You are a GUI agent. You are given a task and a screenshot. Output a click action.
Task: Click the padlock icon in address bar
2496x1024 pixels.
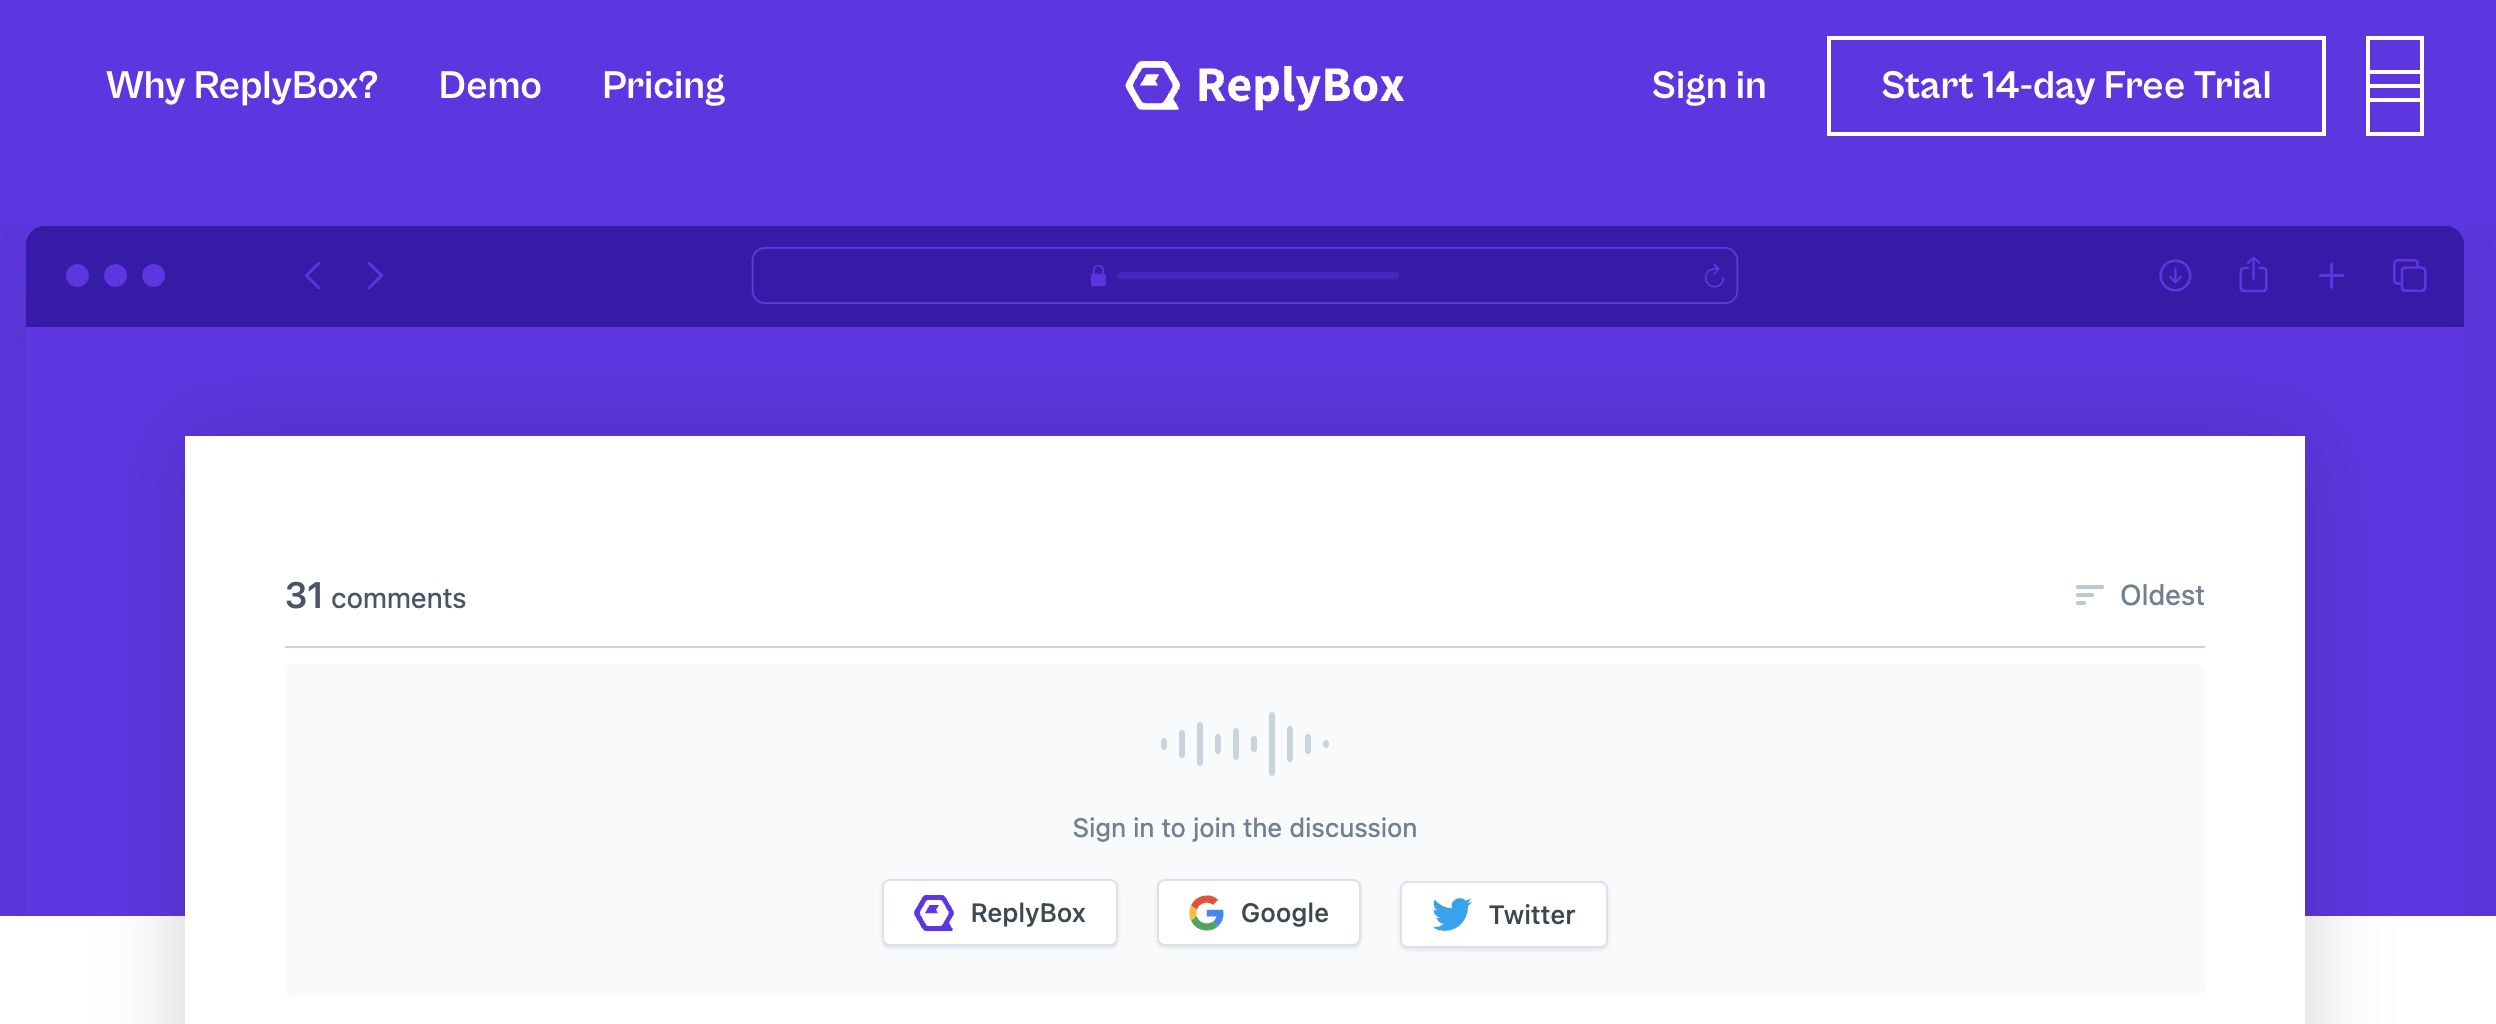pos(1098,276)
